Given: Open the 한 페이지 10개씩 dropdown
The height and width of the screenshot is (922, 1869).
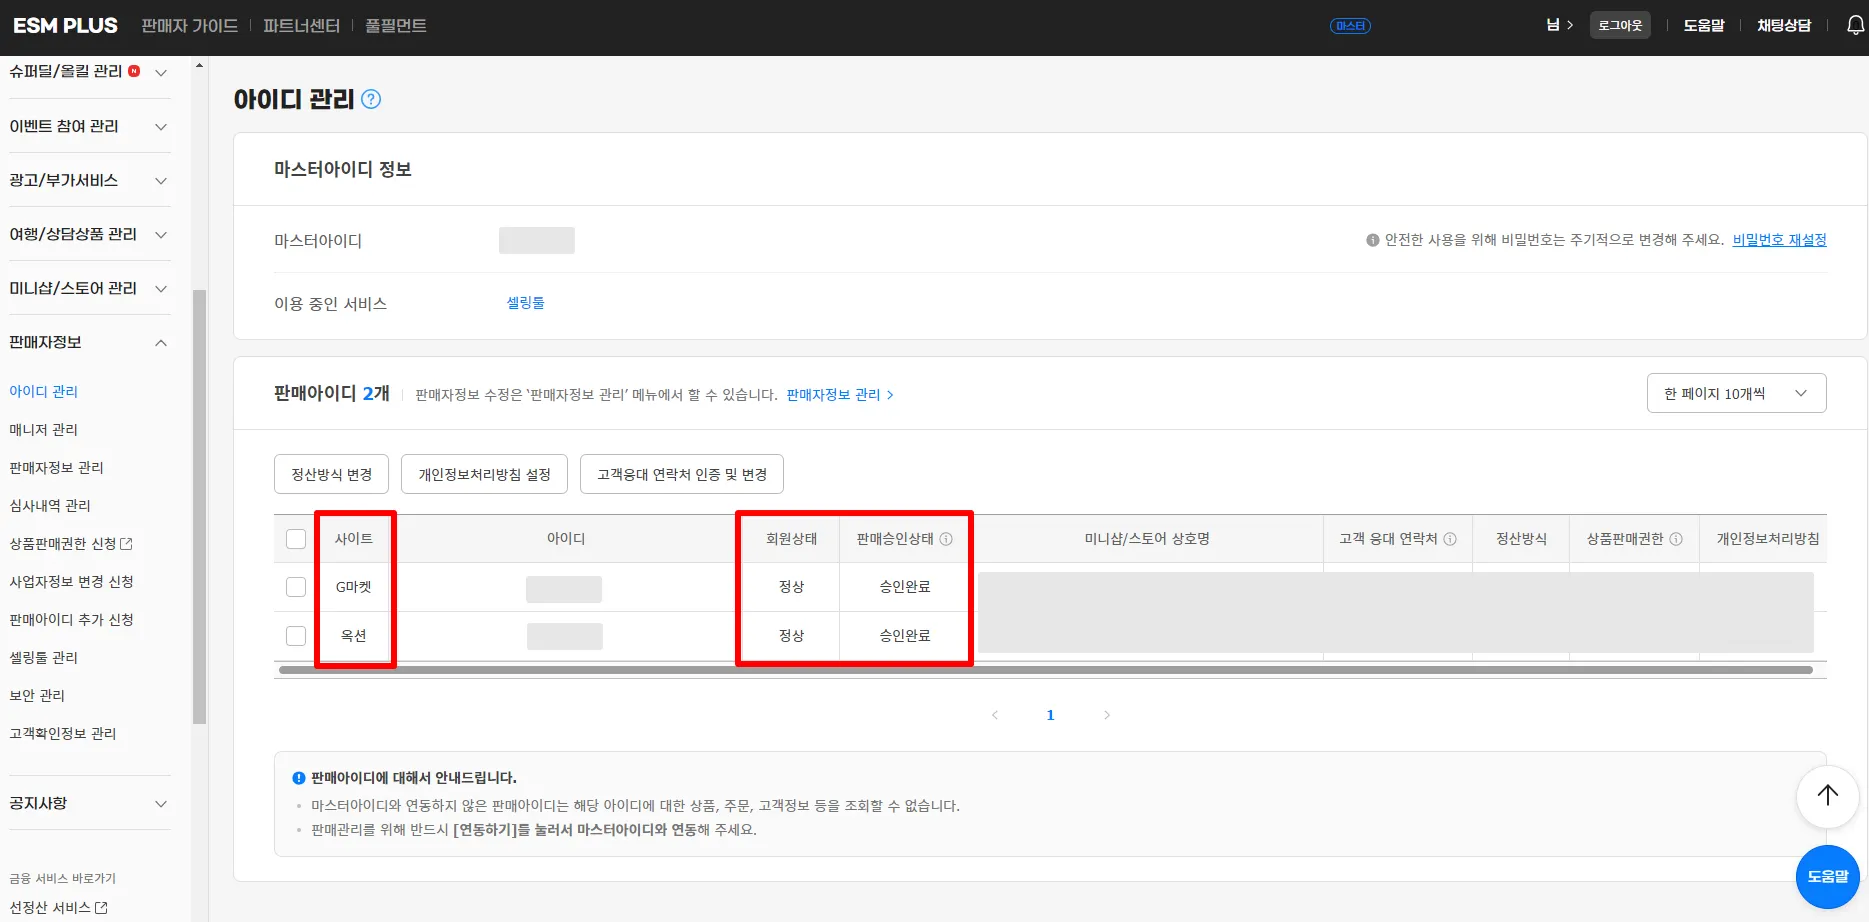Looking at the screenshot, I should pos(1736,393).
